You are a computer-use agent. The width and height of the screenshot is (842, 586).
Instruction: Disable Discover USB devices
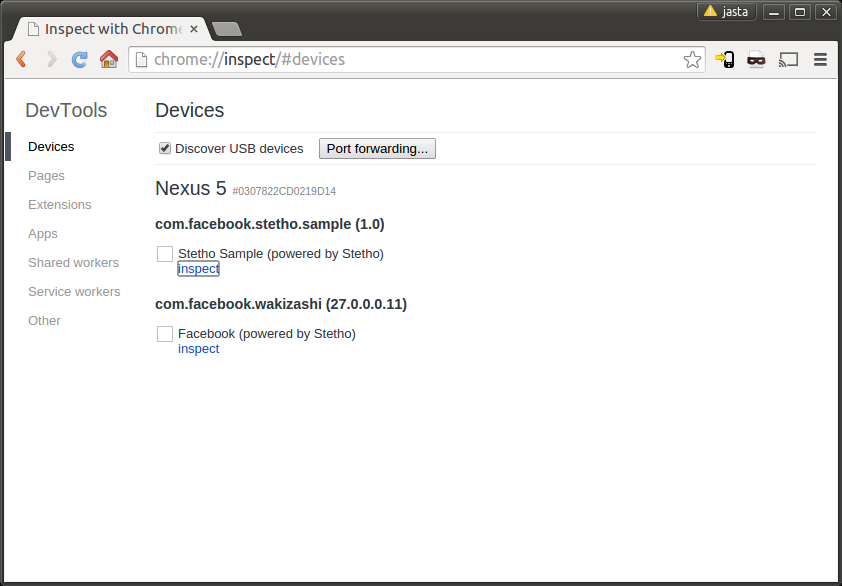[164, 148]
